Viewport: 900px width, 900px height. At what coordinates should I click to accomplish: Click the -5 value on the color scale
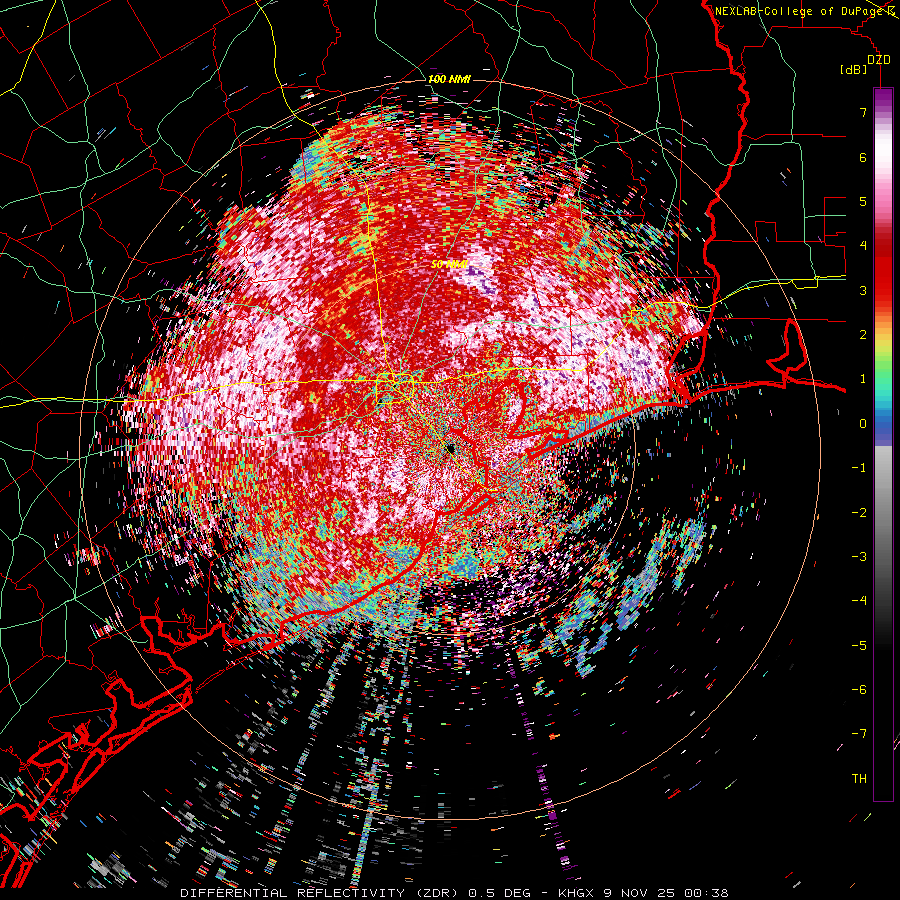pos(859,645)
